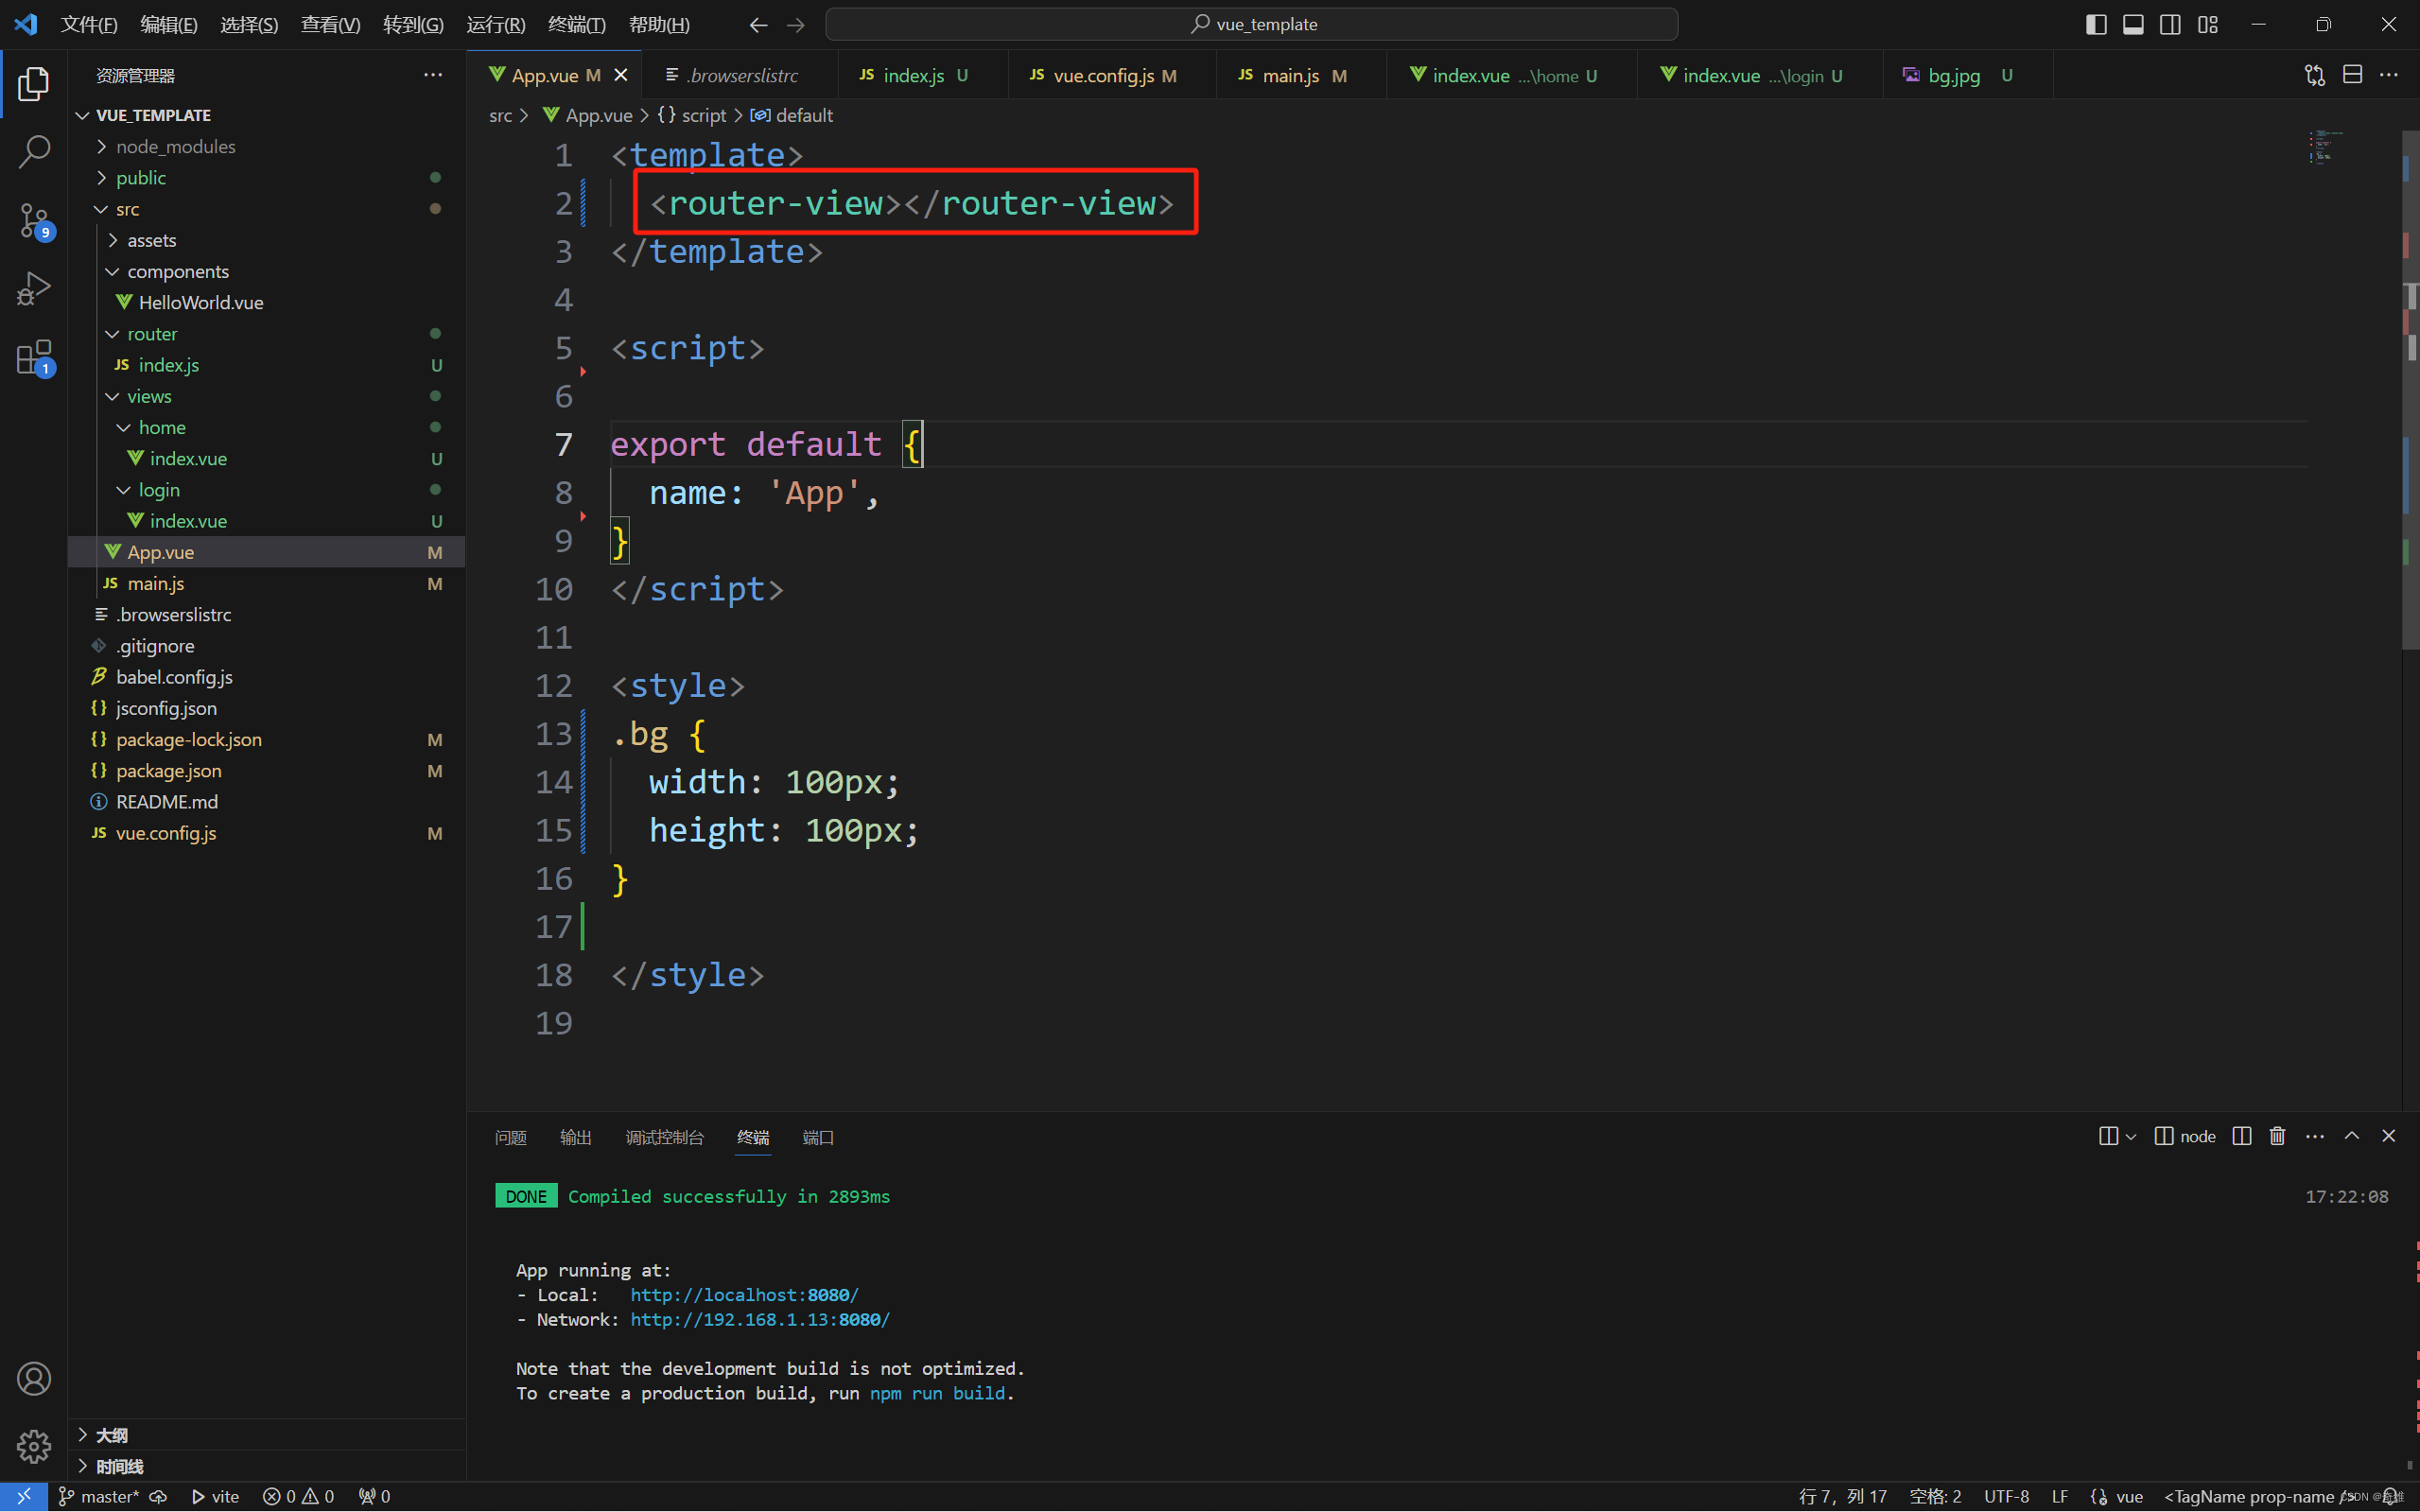Screen dimensions: 2420x1512
Task: Open the 运行(R) menu
Action: click(x=495, y=24)
